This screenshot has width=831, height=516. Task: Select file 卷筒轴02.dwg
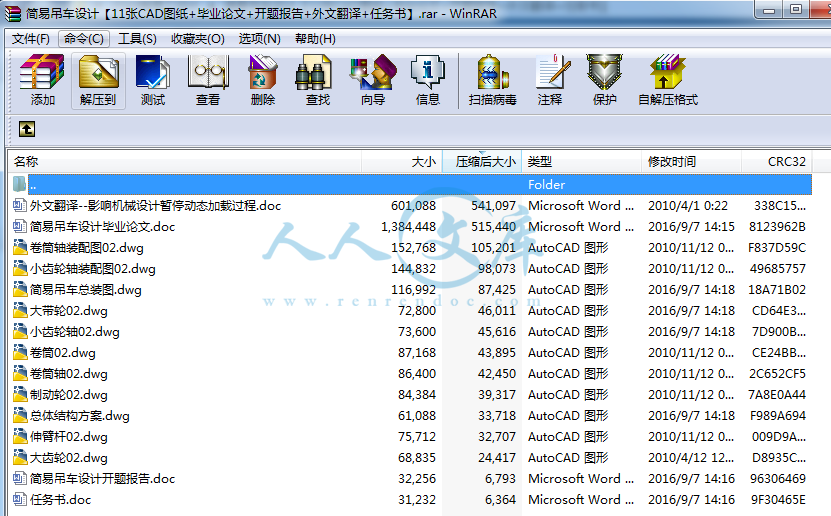(68, 374)
